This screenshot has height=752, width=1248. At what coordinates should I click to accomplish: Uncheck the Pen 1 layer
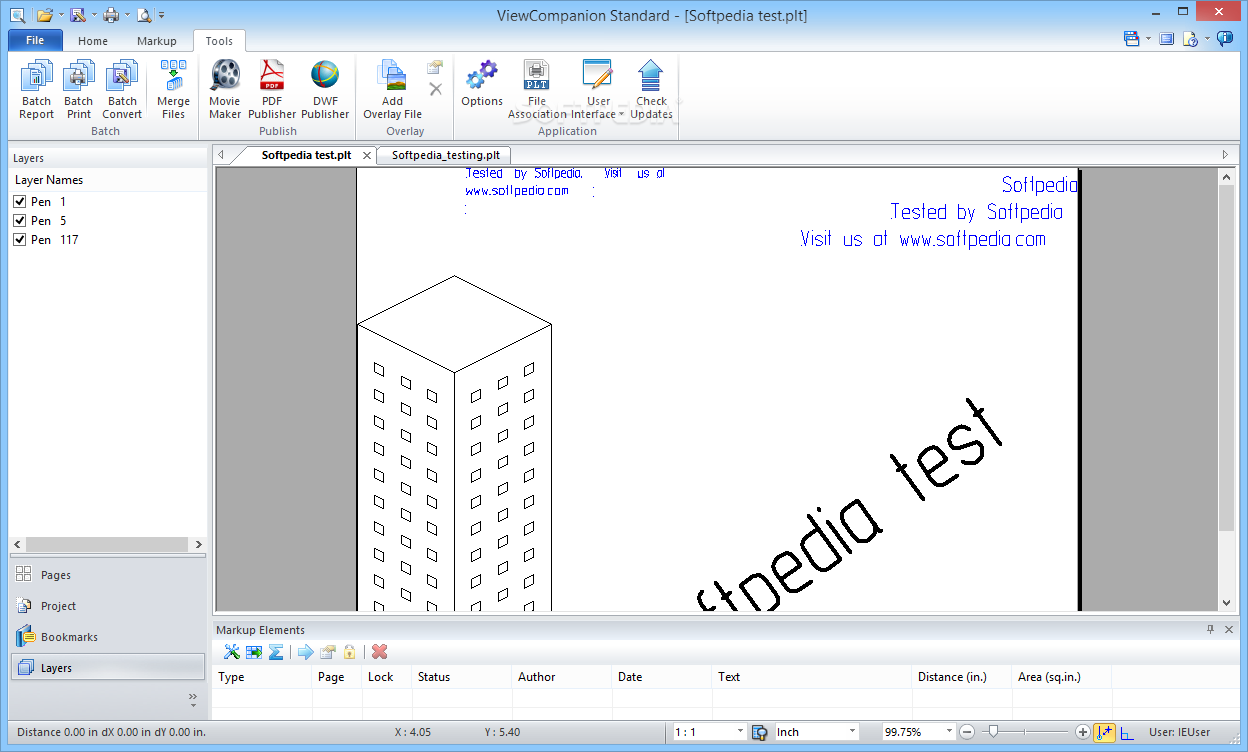click(x=19, y=202)
